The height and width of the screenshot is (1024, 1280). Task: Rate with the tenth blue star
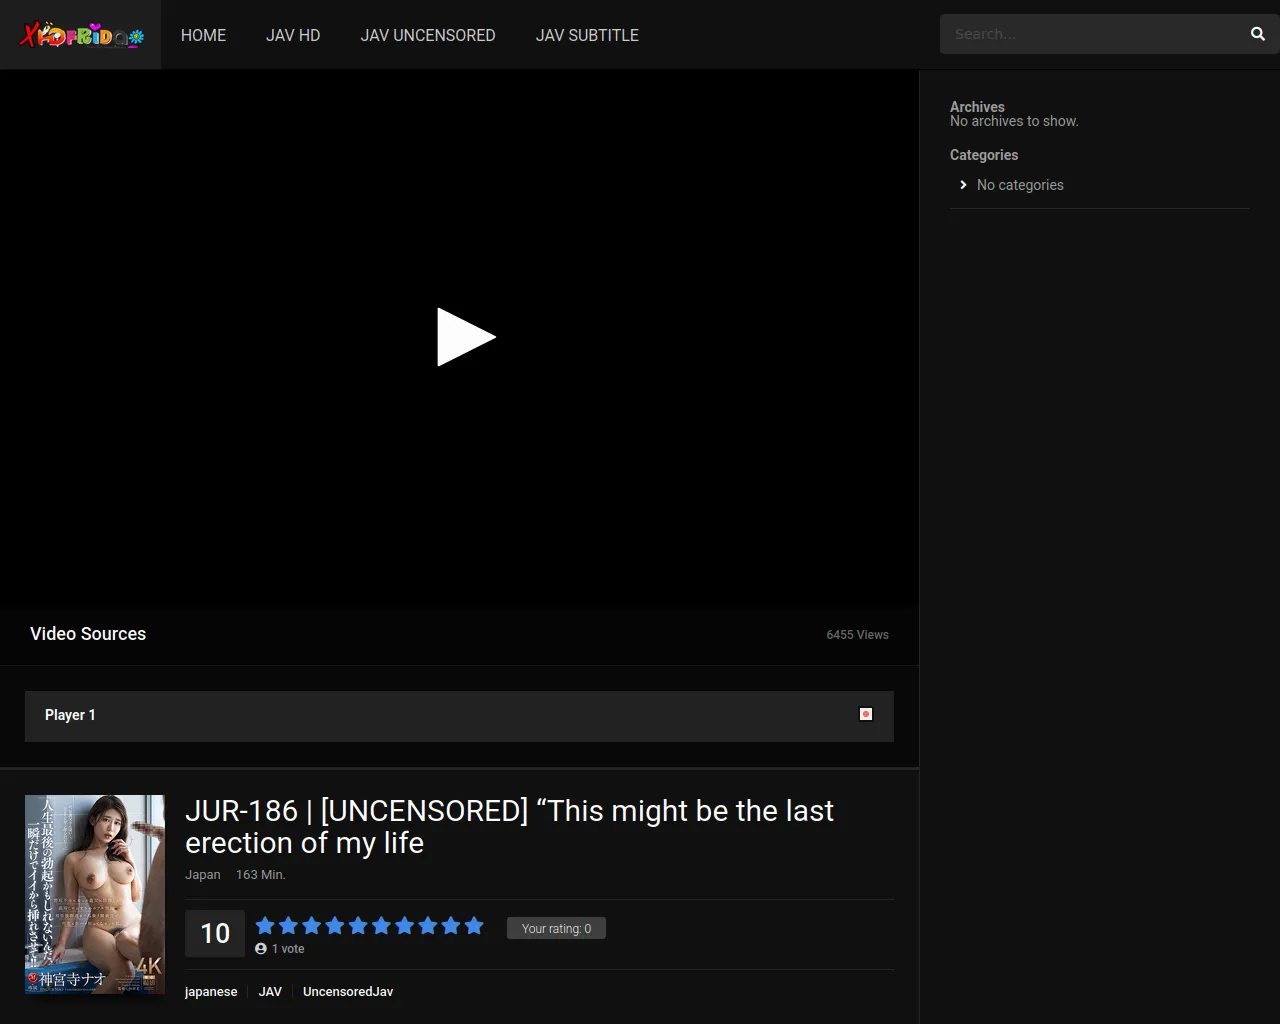tap(474, 926)
